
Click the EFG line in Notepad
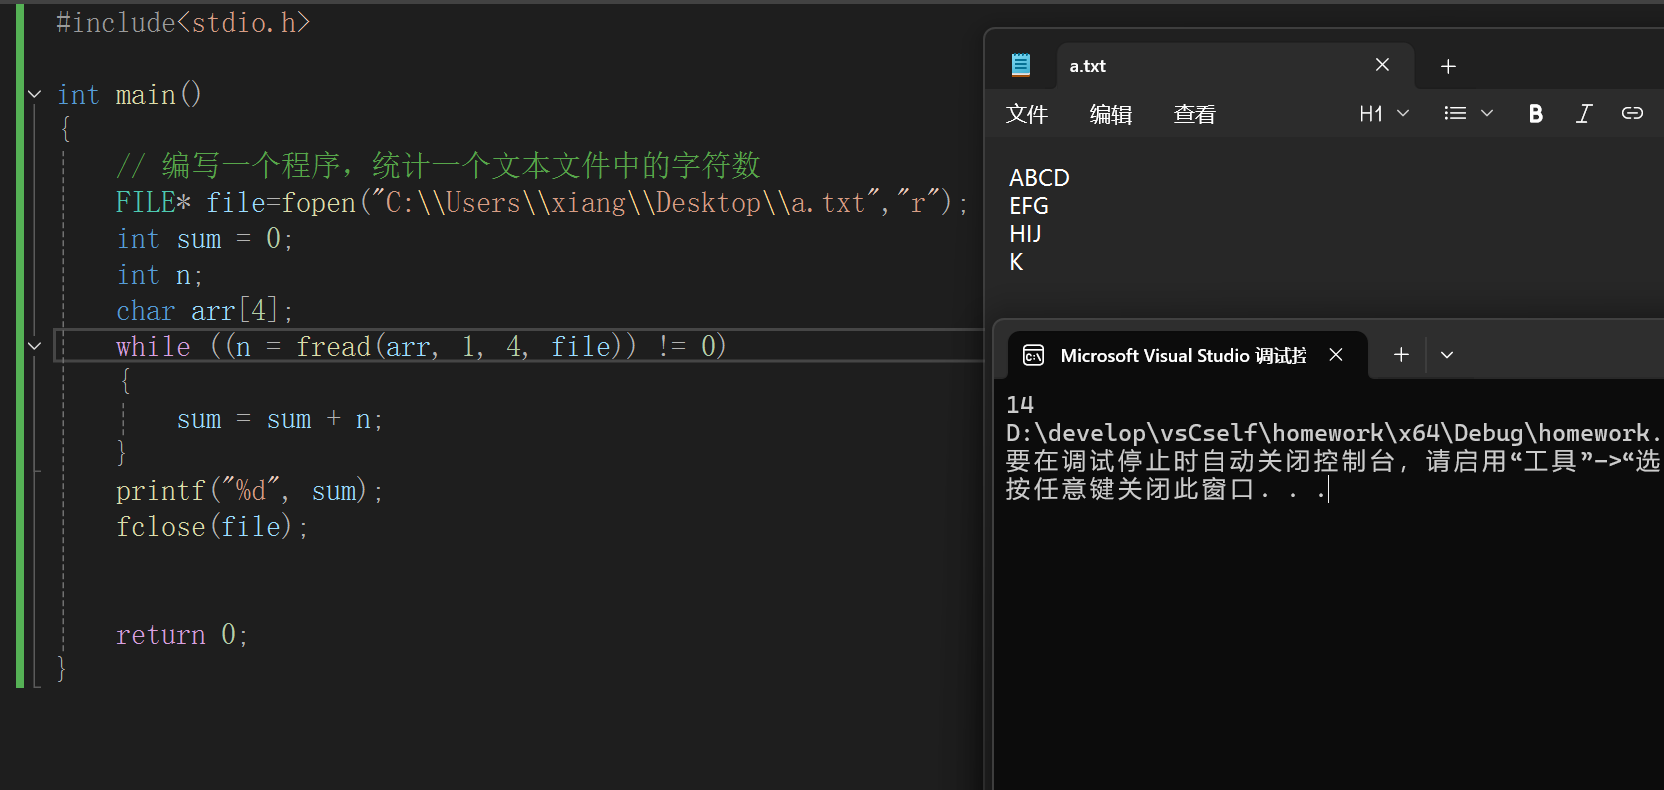tap(1028, 206)
